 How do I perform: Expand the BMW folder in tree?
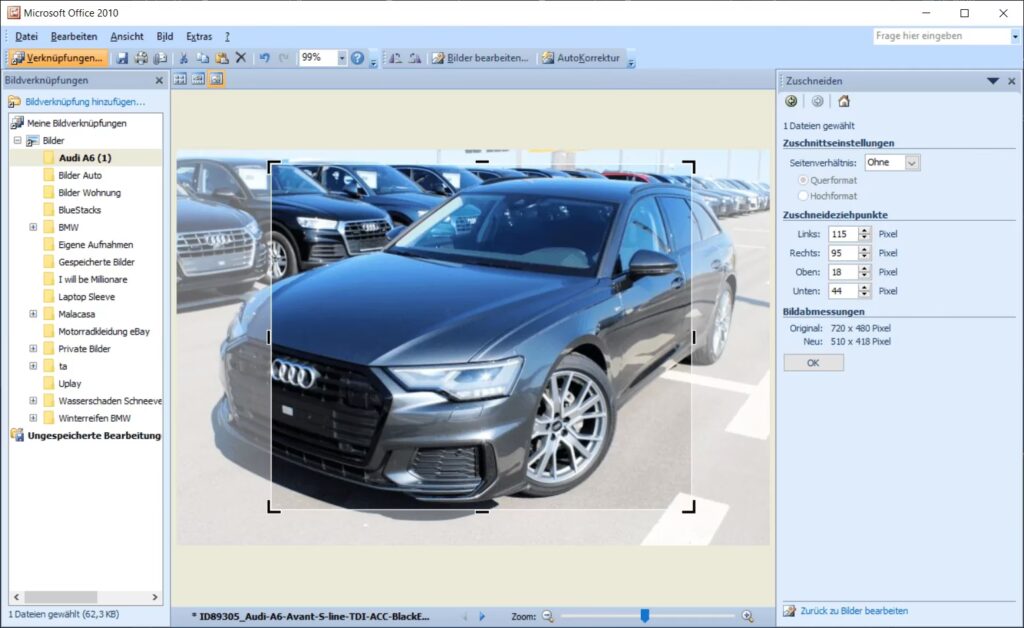33,227
